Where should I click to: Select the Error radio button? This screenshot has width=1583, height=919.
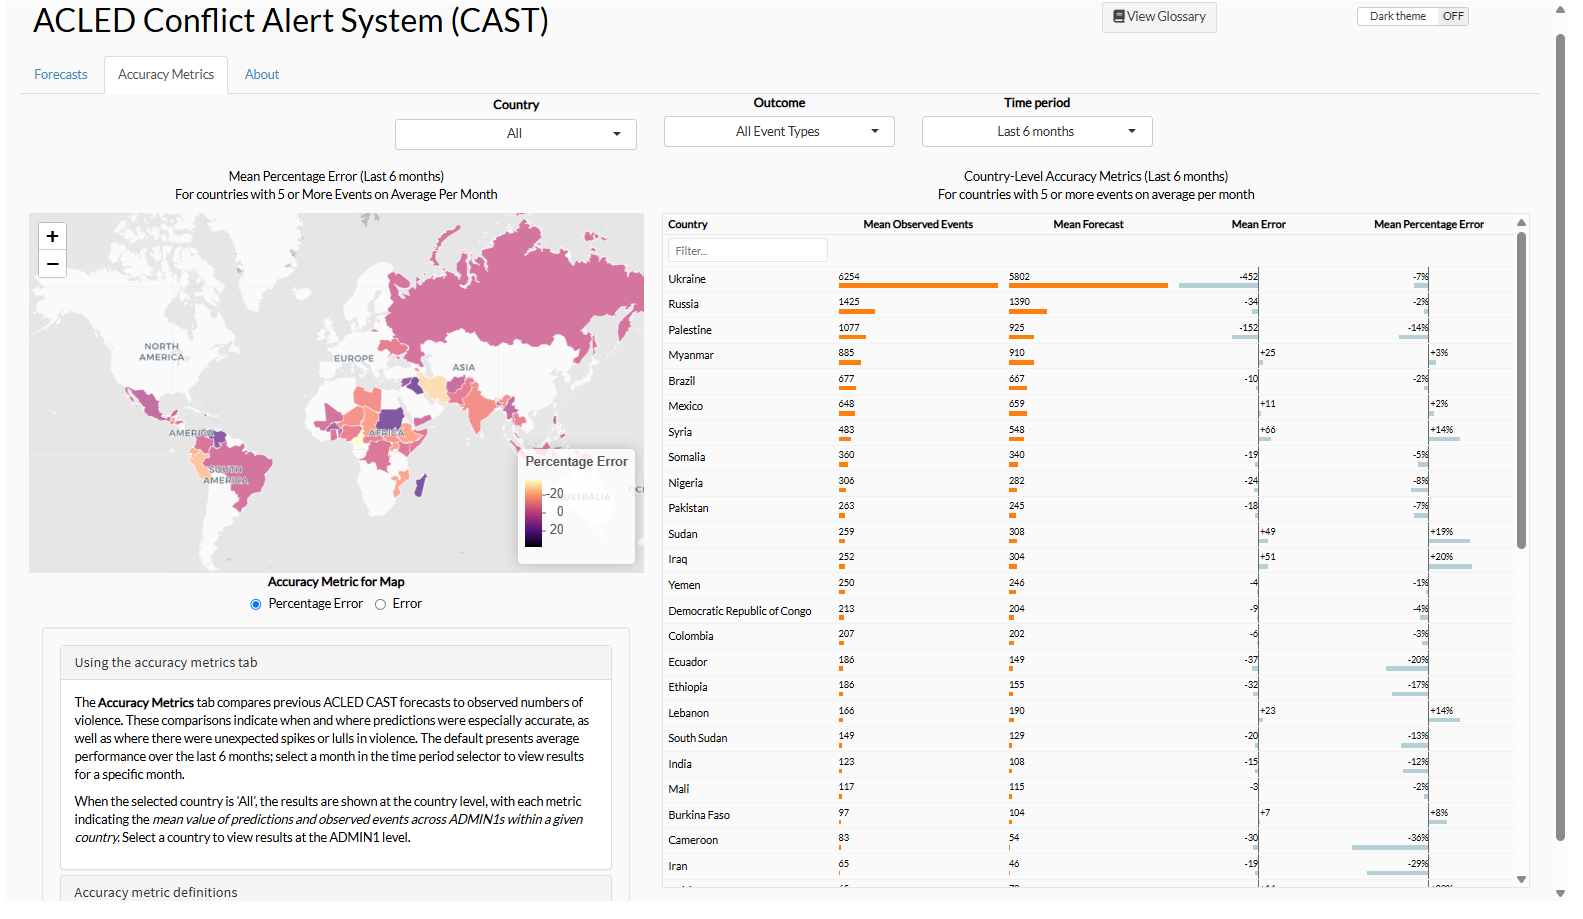tap(380, 605)
